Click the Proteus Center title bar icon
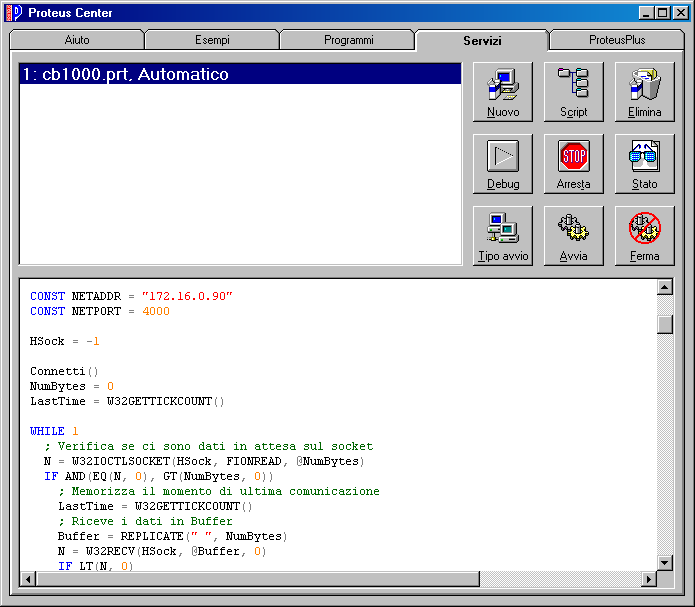 click(13, 12)
